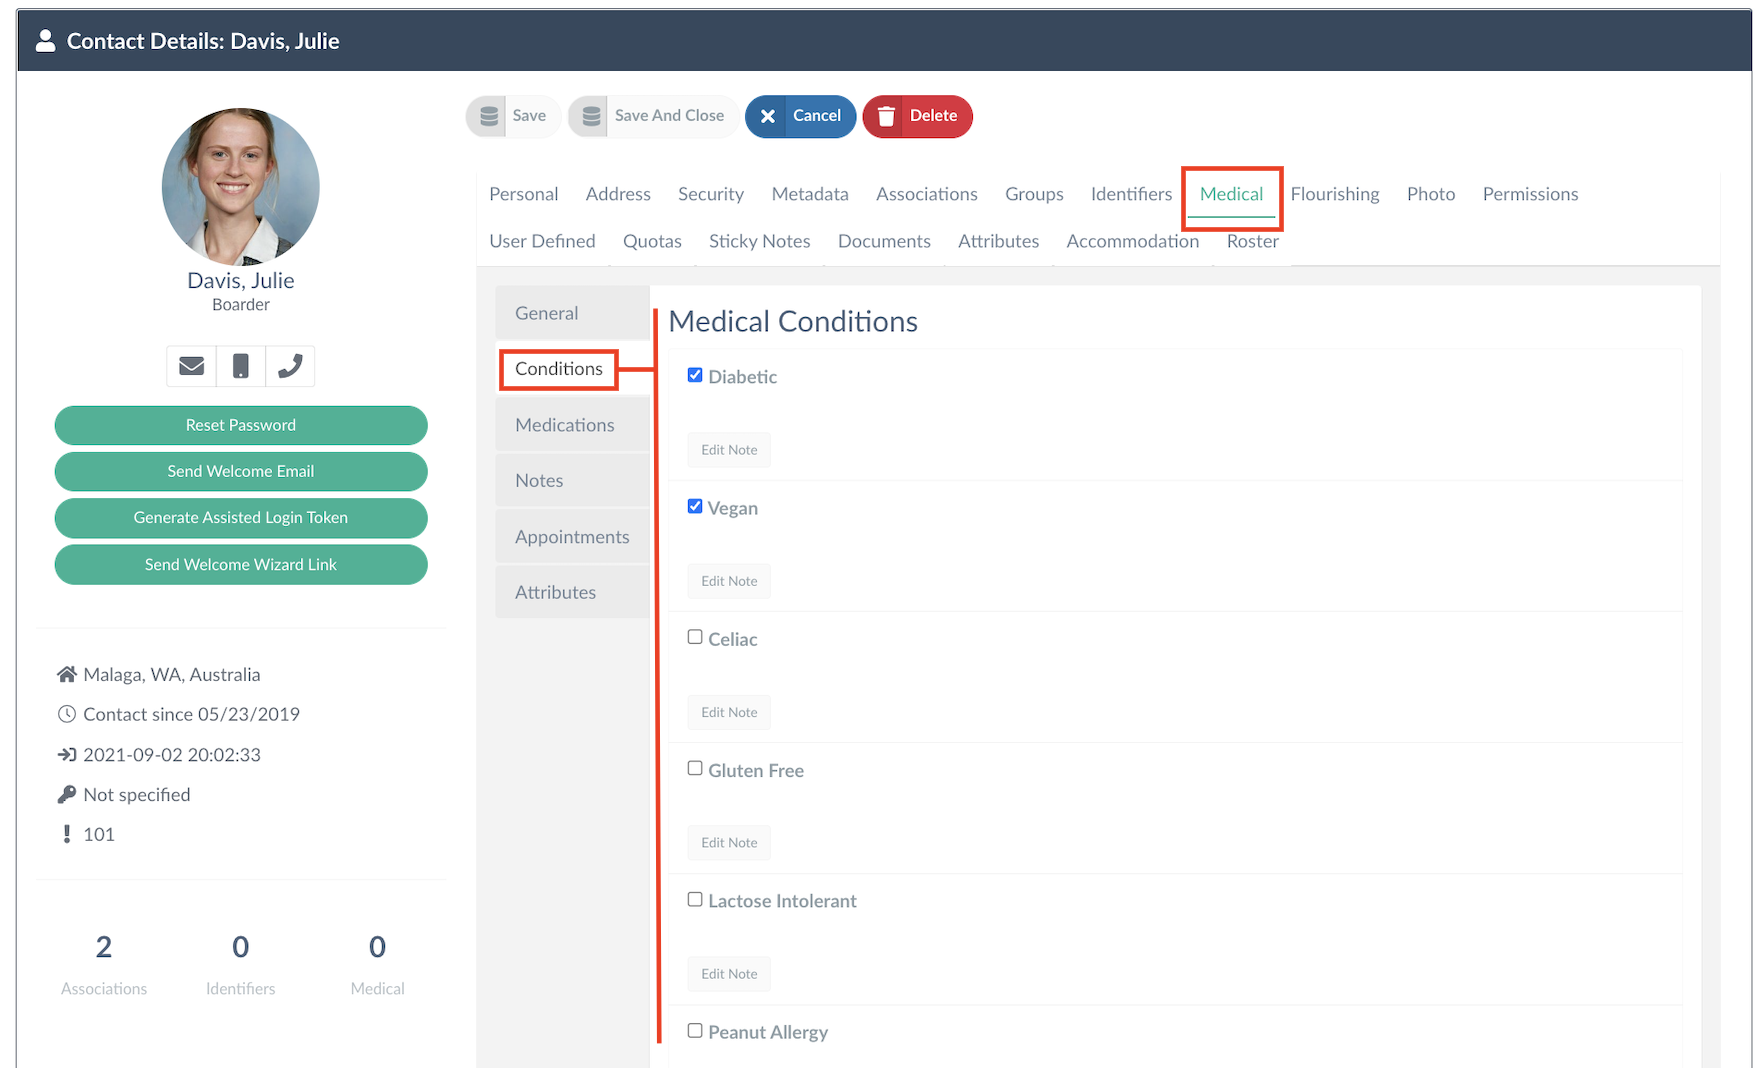
Task: Click Edit Note under Vegan
Action: [x=729, y=581]
